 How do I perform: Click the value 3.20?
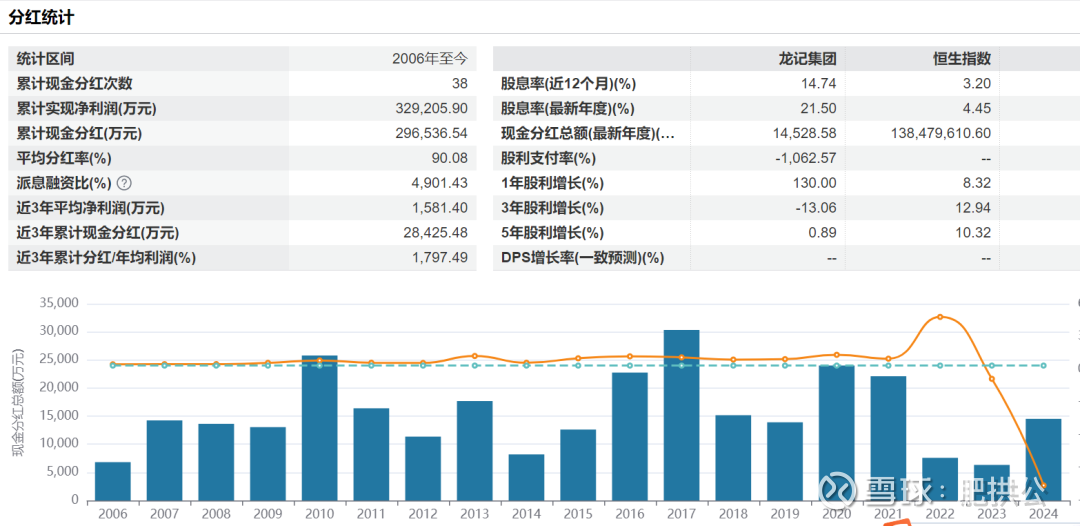click(x=977, y=83)
